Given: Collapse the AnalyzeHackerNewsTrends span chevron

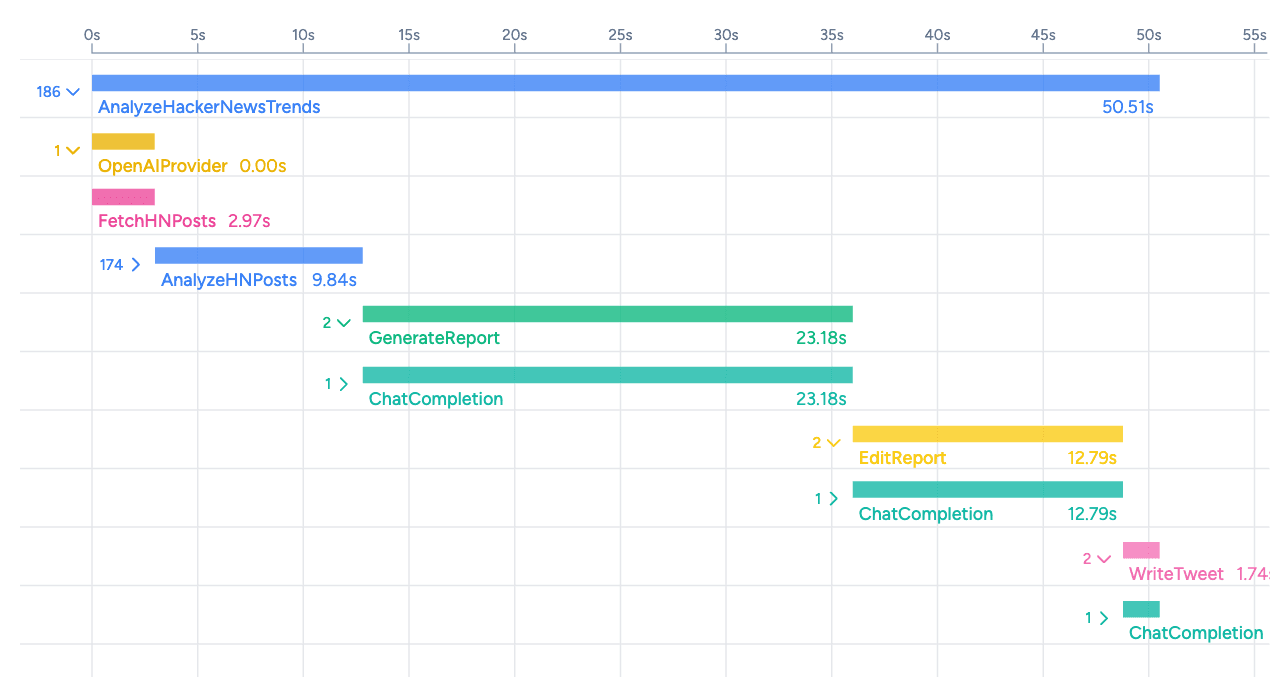Looking at the screenshot, I should pos(72,92).
